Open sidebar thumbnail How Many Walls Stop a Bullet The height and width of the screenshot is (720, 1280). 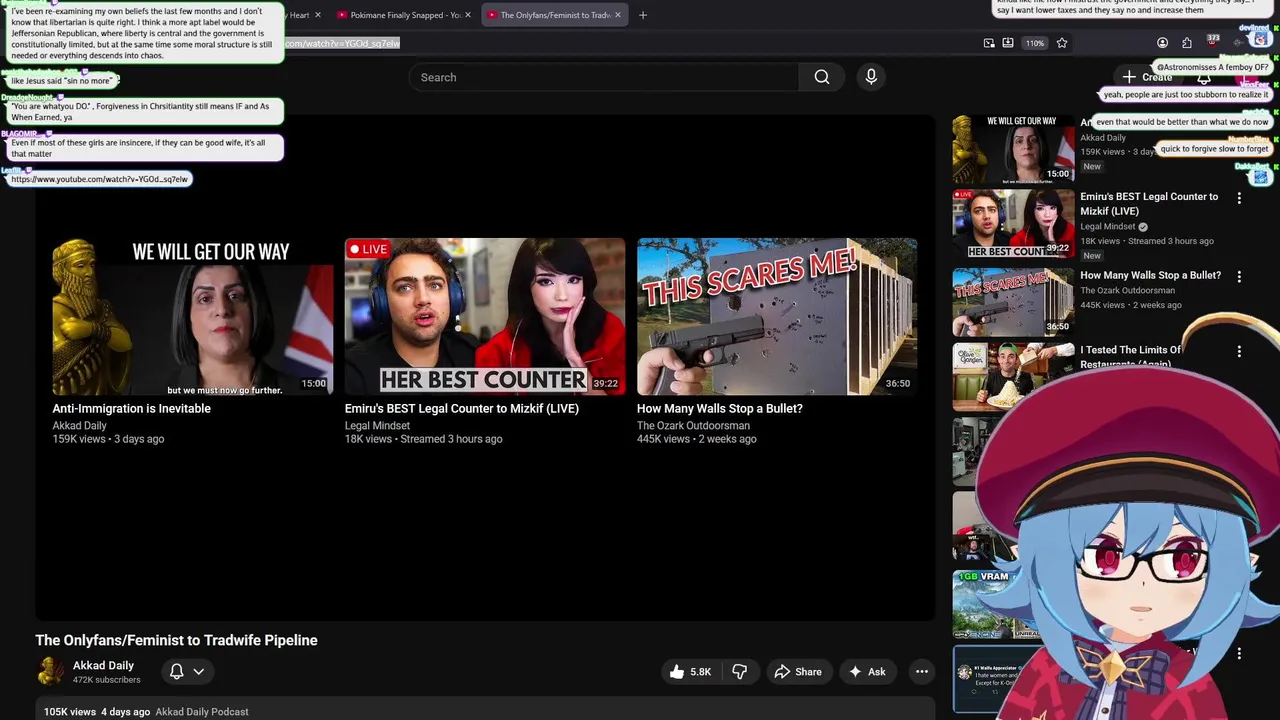[x=1013, y=301]
